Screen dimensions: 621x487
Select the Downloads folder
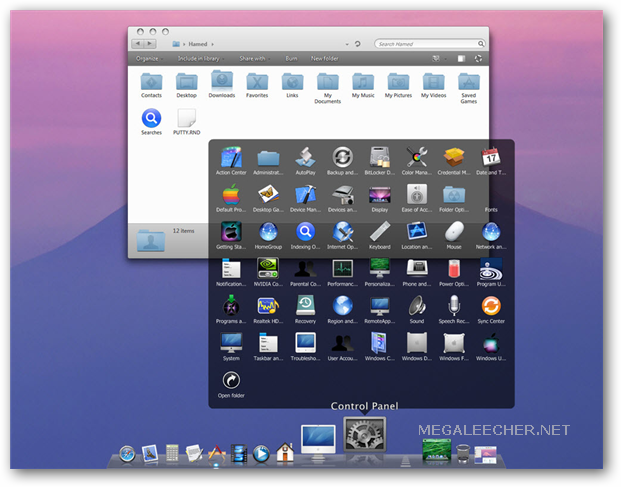[222, 84]
